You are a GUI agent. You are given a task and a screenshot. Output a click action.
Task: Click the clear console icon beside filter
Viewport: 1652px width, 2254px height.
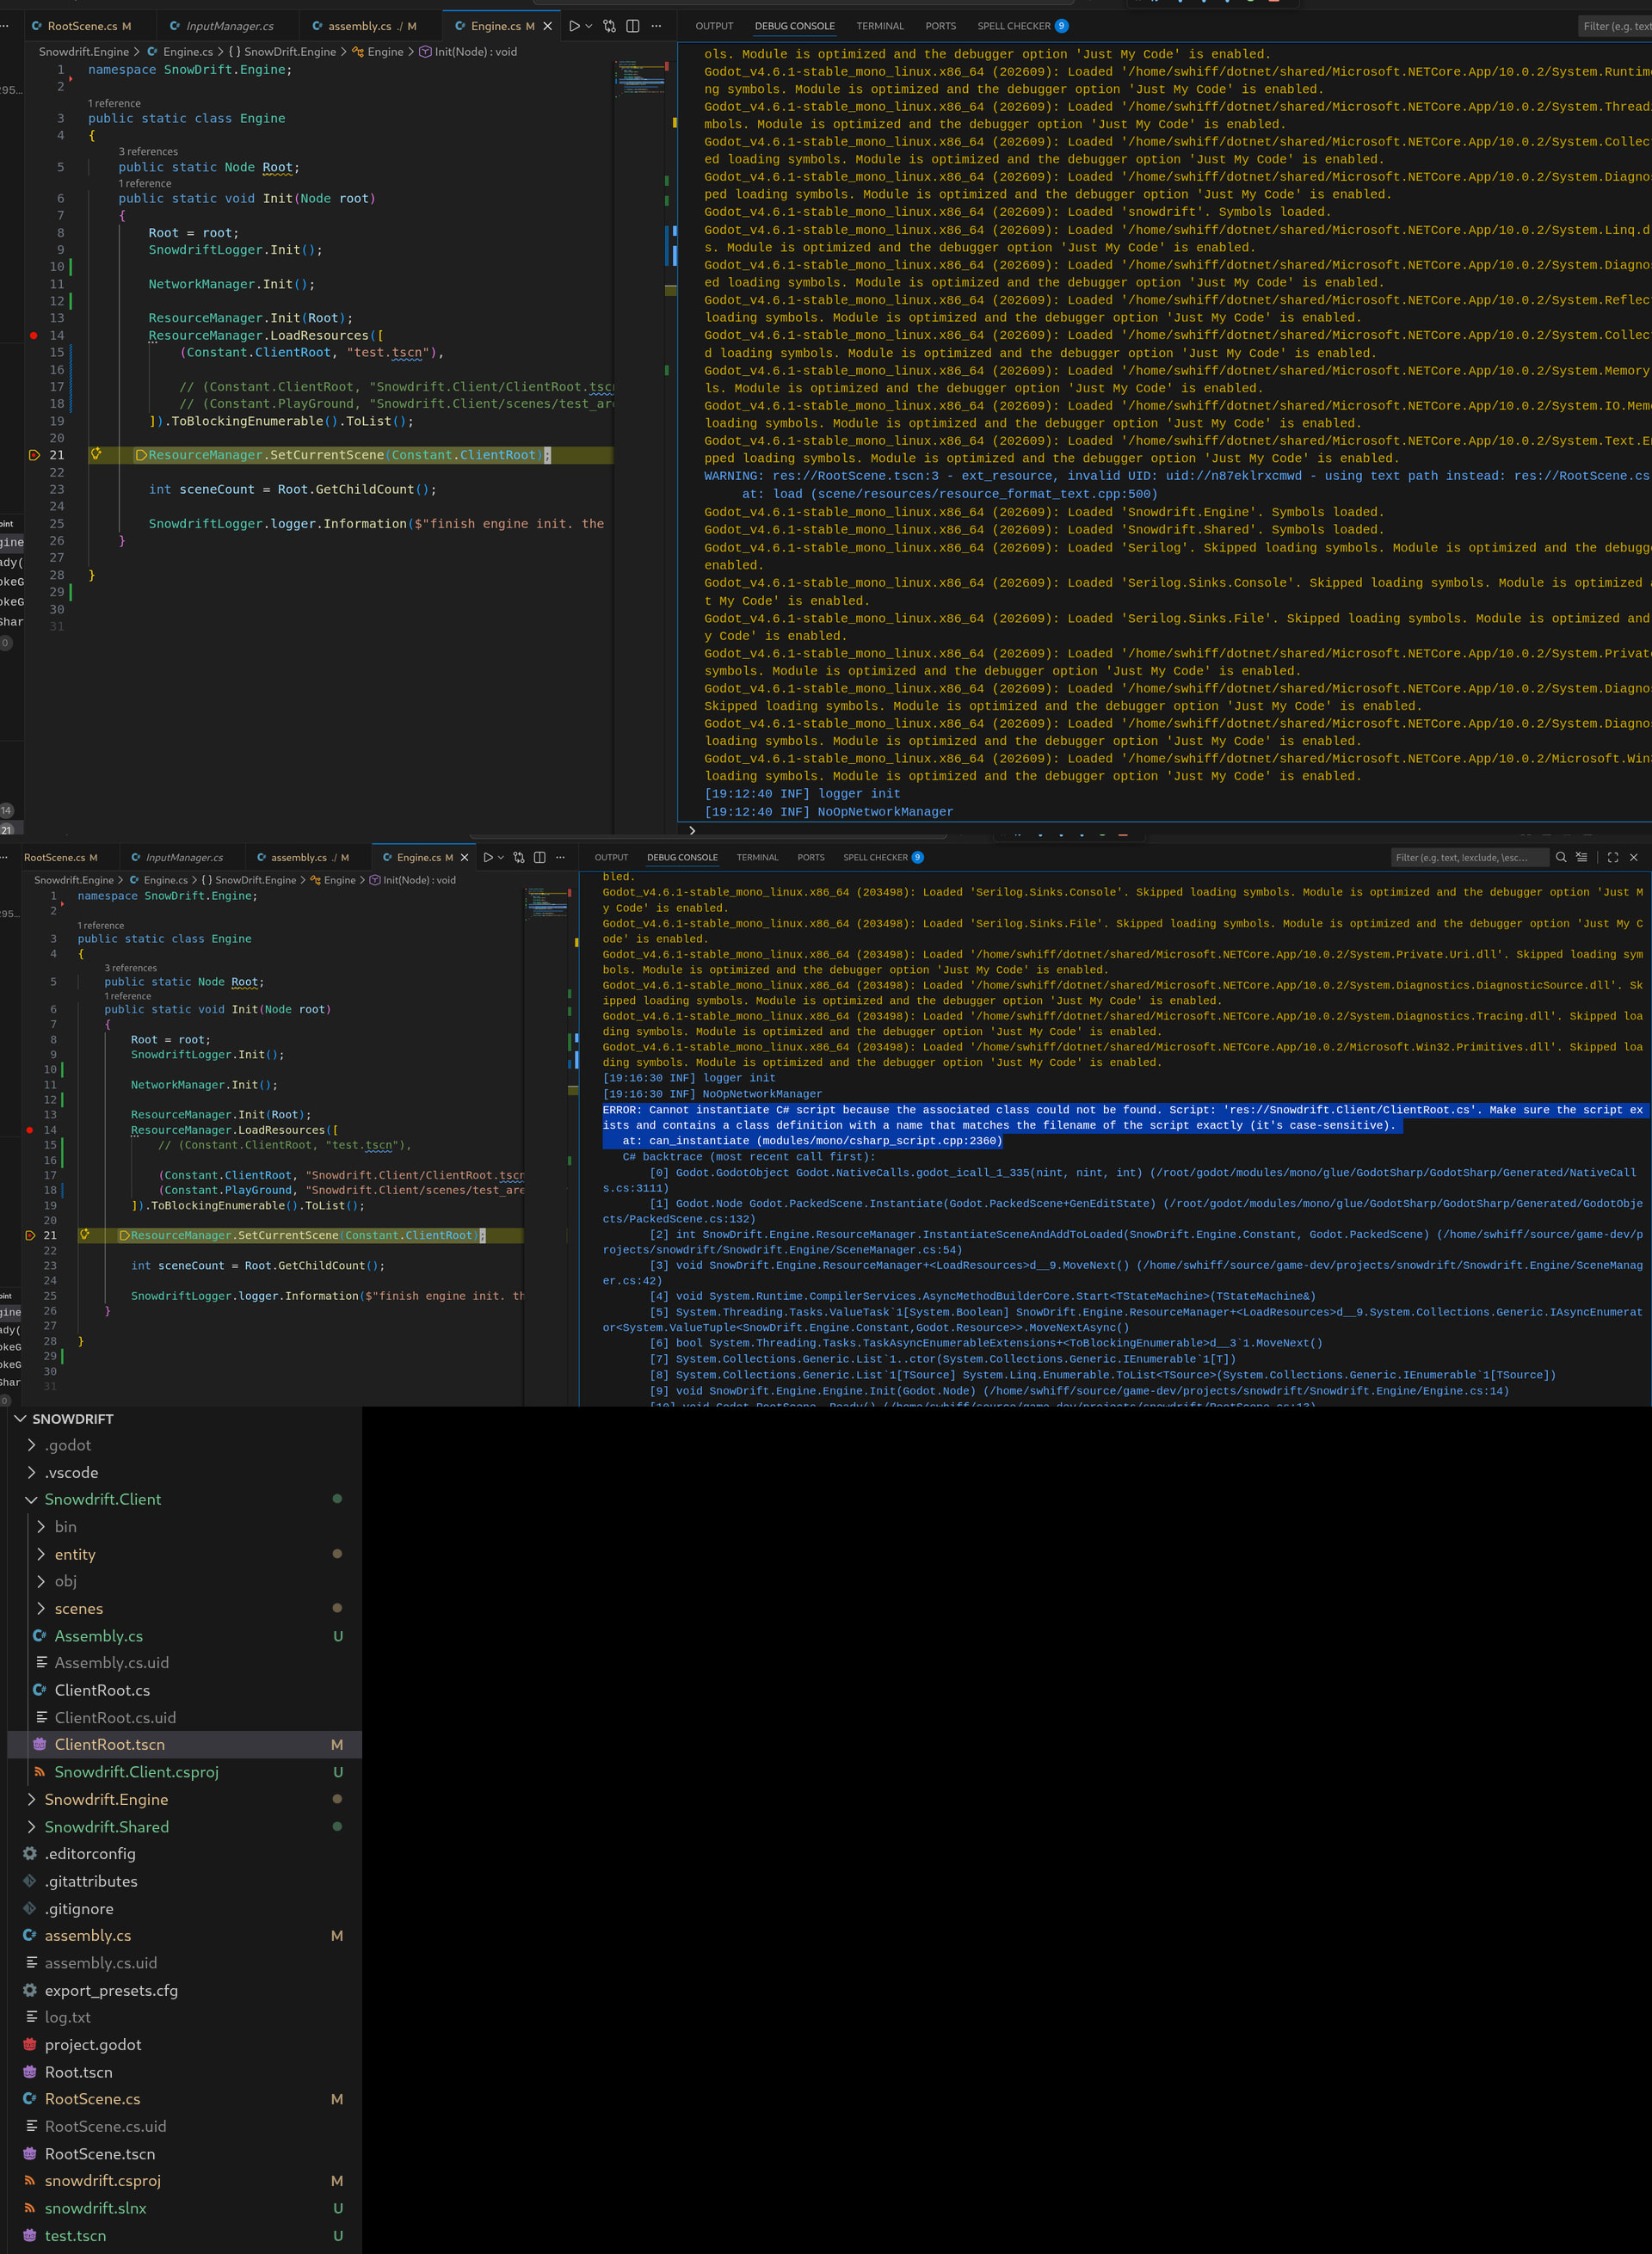pyautogui.click(x=1581, y=857)
